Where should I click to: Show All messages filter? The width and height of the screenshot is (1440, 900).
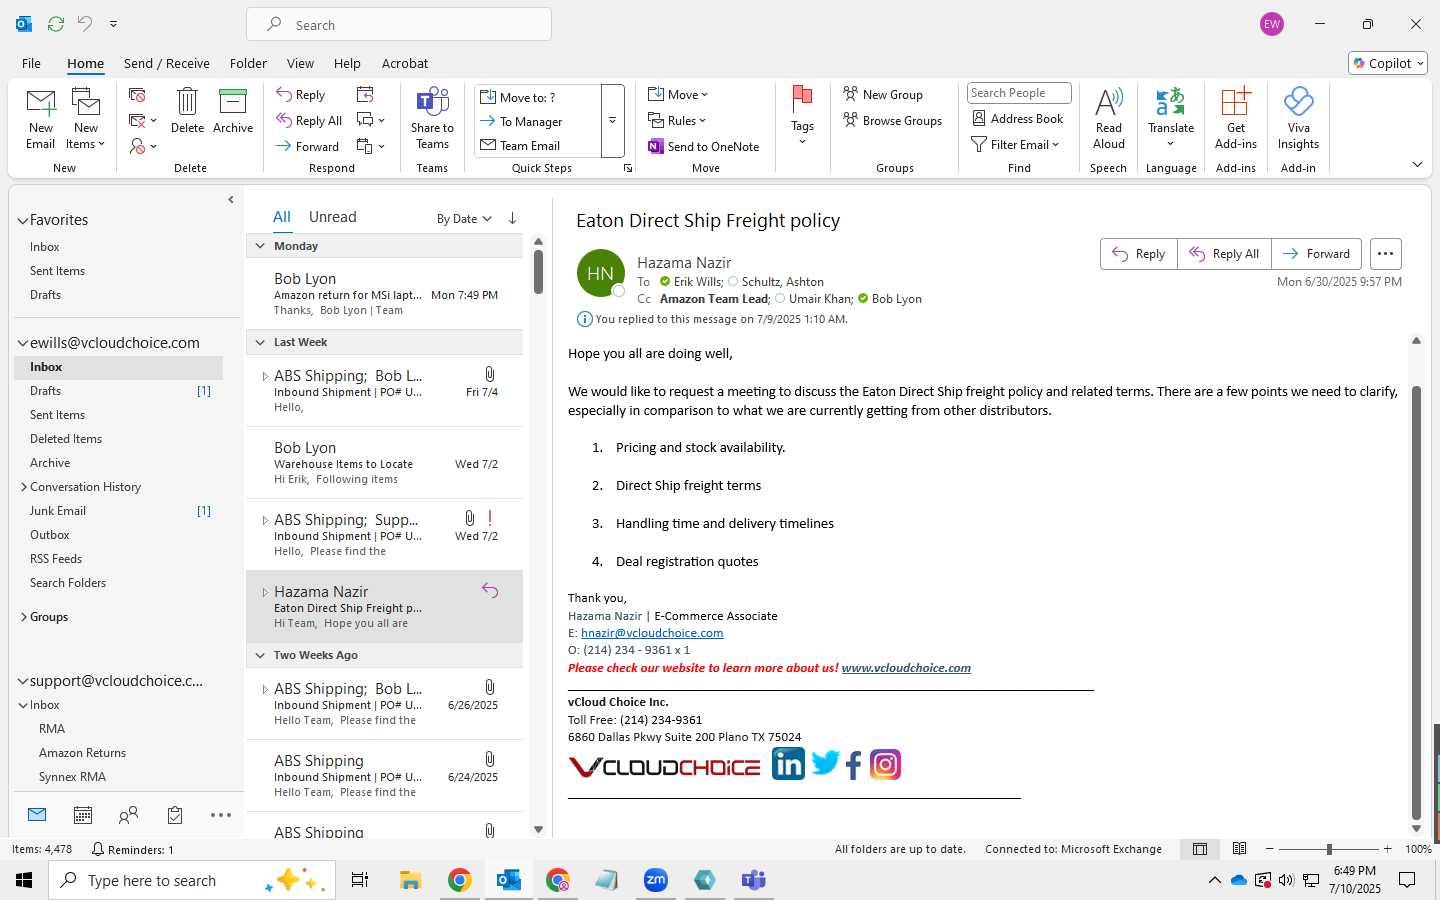click(282, 217)
